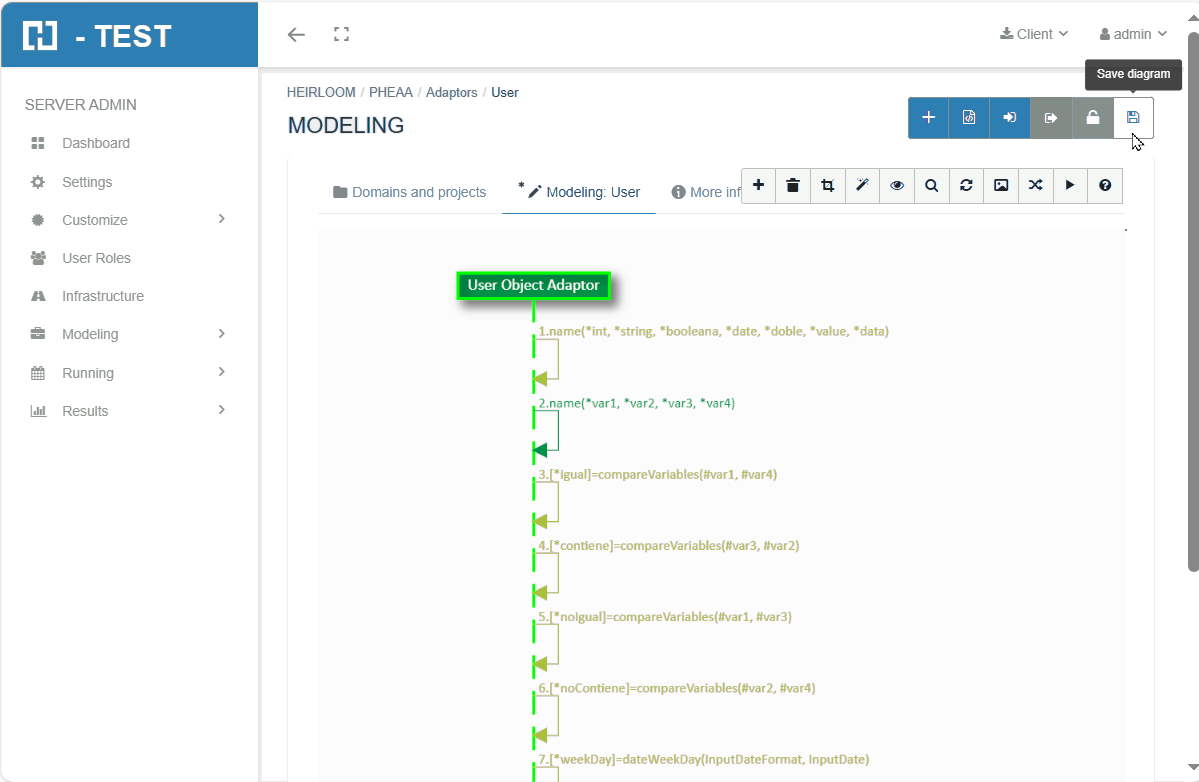Click the Save diagram icon
The image size is (1199, 782).
click(x=1133, y=118)
